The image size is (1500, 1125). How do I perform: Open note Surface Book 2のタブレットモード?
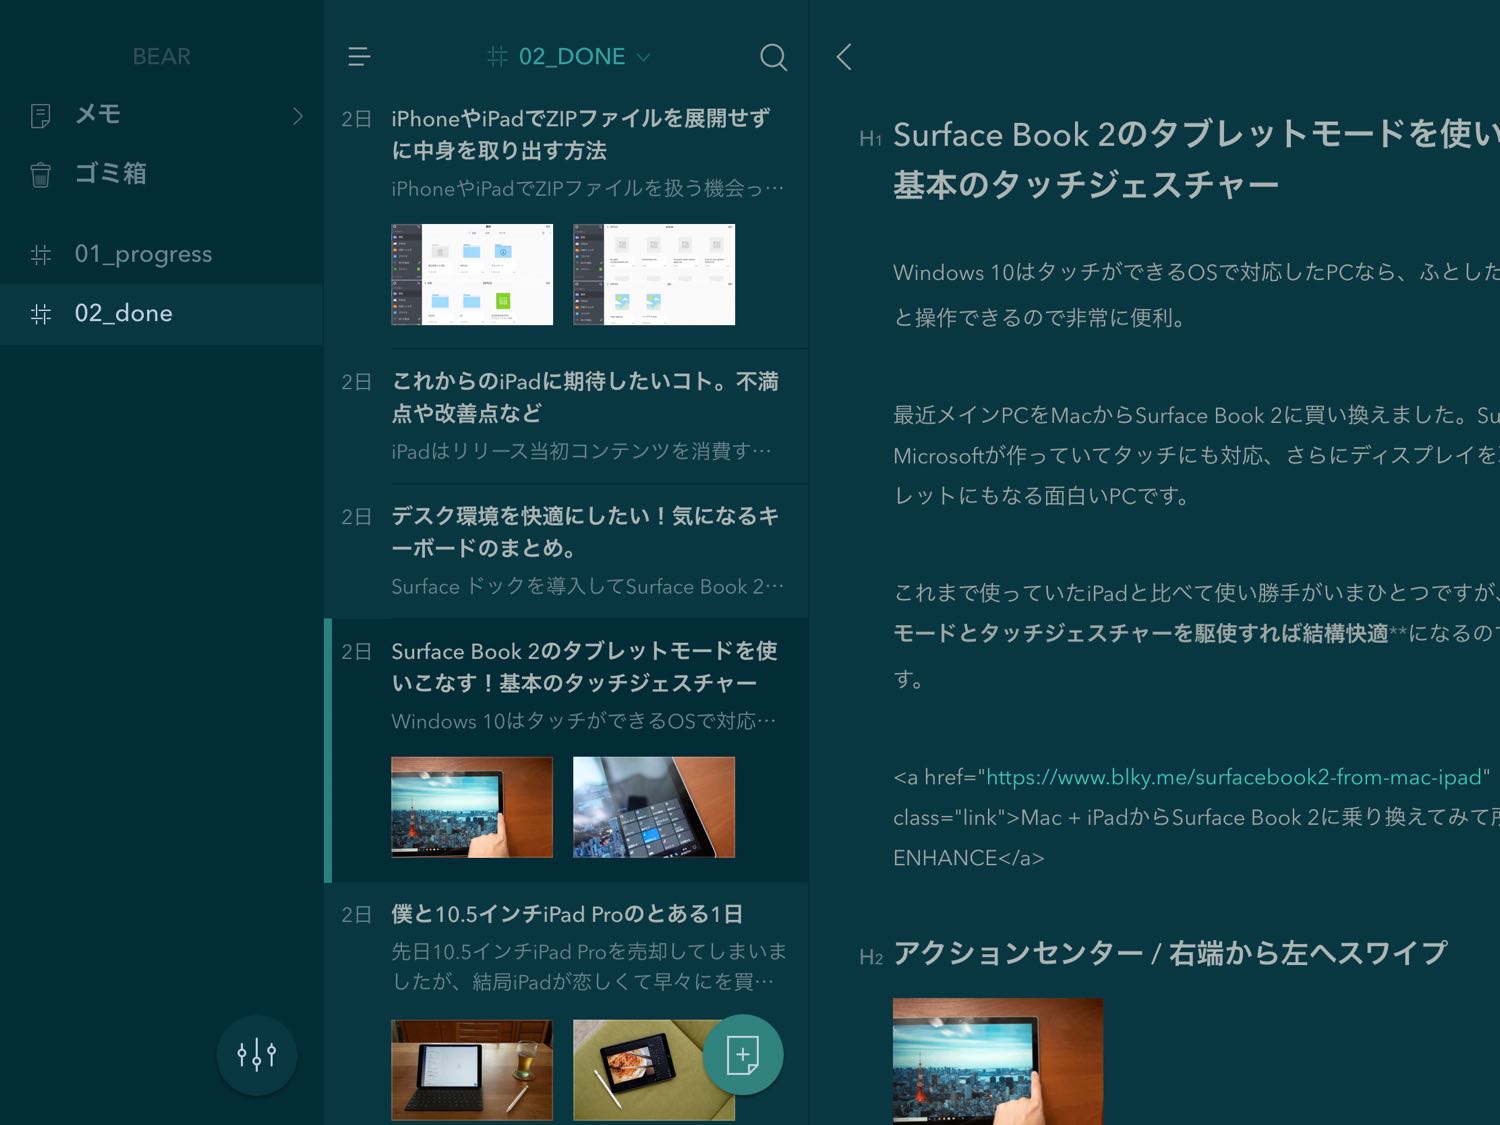click(x=567, y=750)
